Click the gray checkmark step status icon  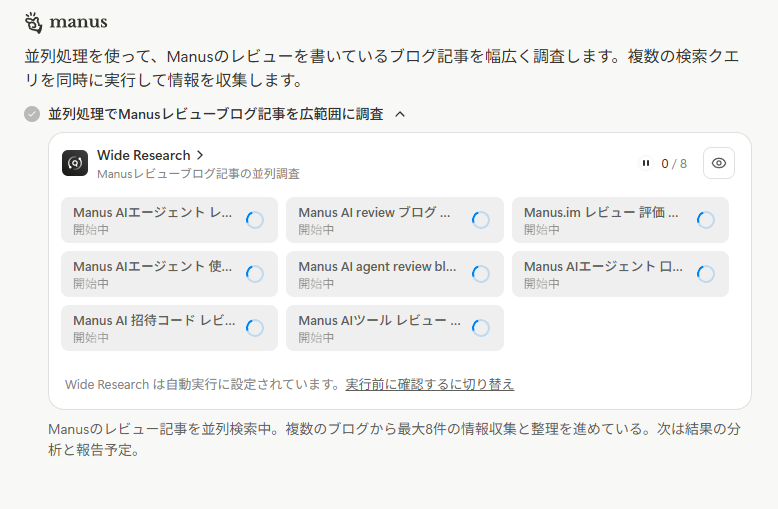tap(32, 114)
